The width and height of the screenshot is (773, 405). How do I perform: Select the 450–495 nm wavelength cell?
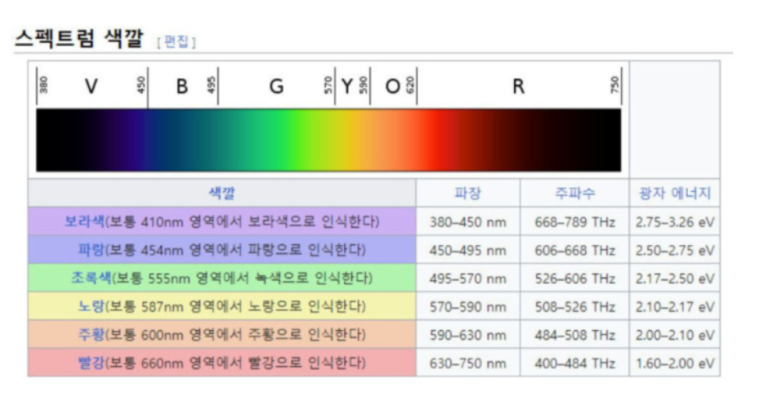pyautogui.click(x=468, y=250)
